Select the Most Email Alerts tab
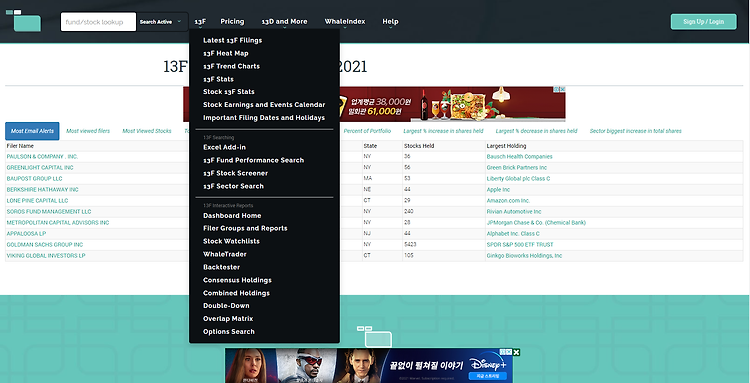Image resolution: width=750 pixels, height=383 pixels. (32, 131)
